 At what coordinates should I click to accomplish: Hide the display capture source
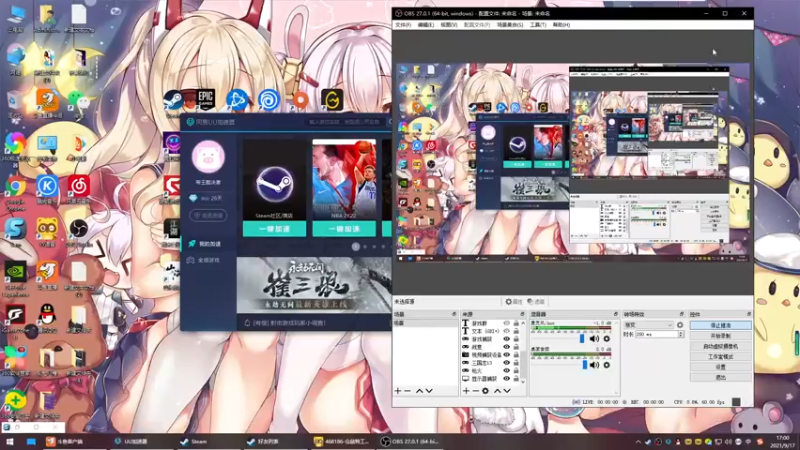507,379
